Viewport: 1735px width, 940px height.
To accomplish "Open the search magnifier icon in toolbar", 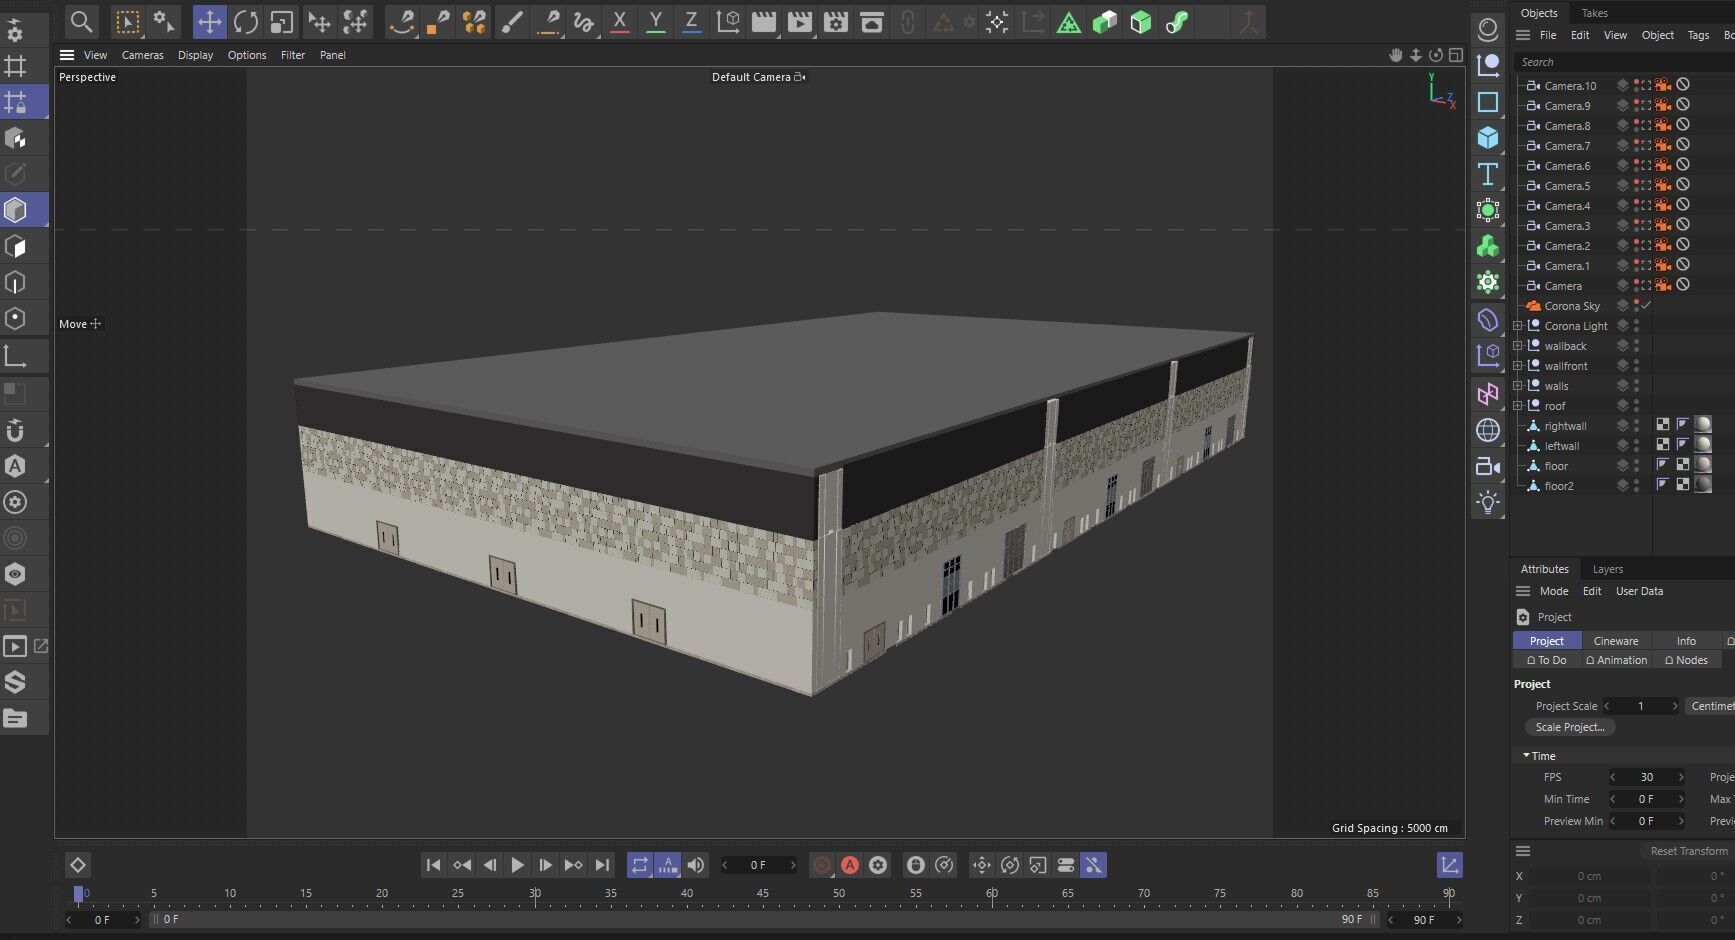I will [82, 22].
